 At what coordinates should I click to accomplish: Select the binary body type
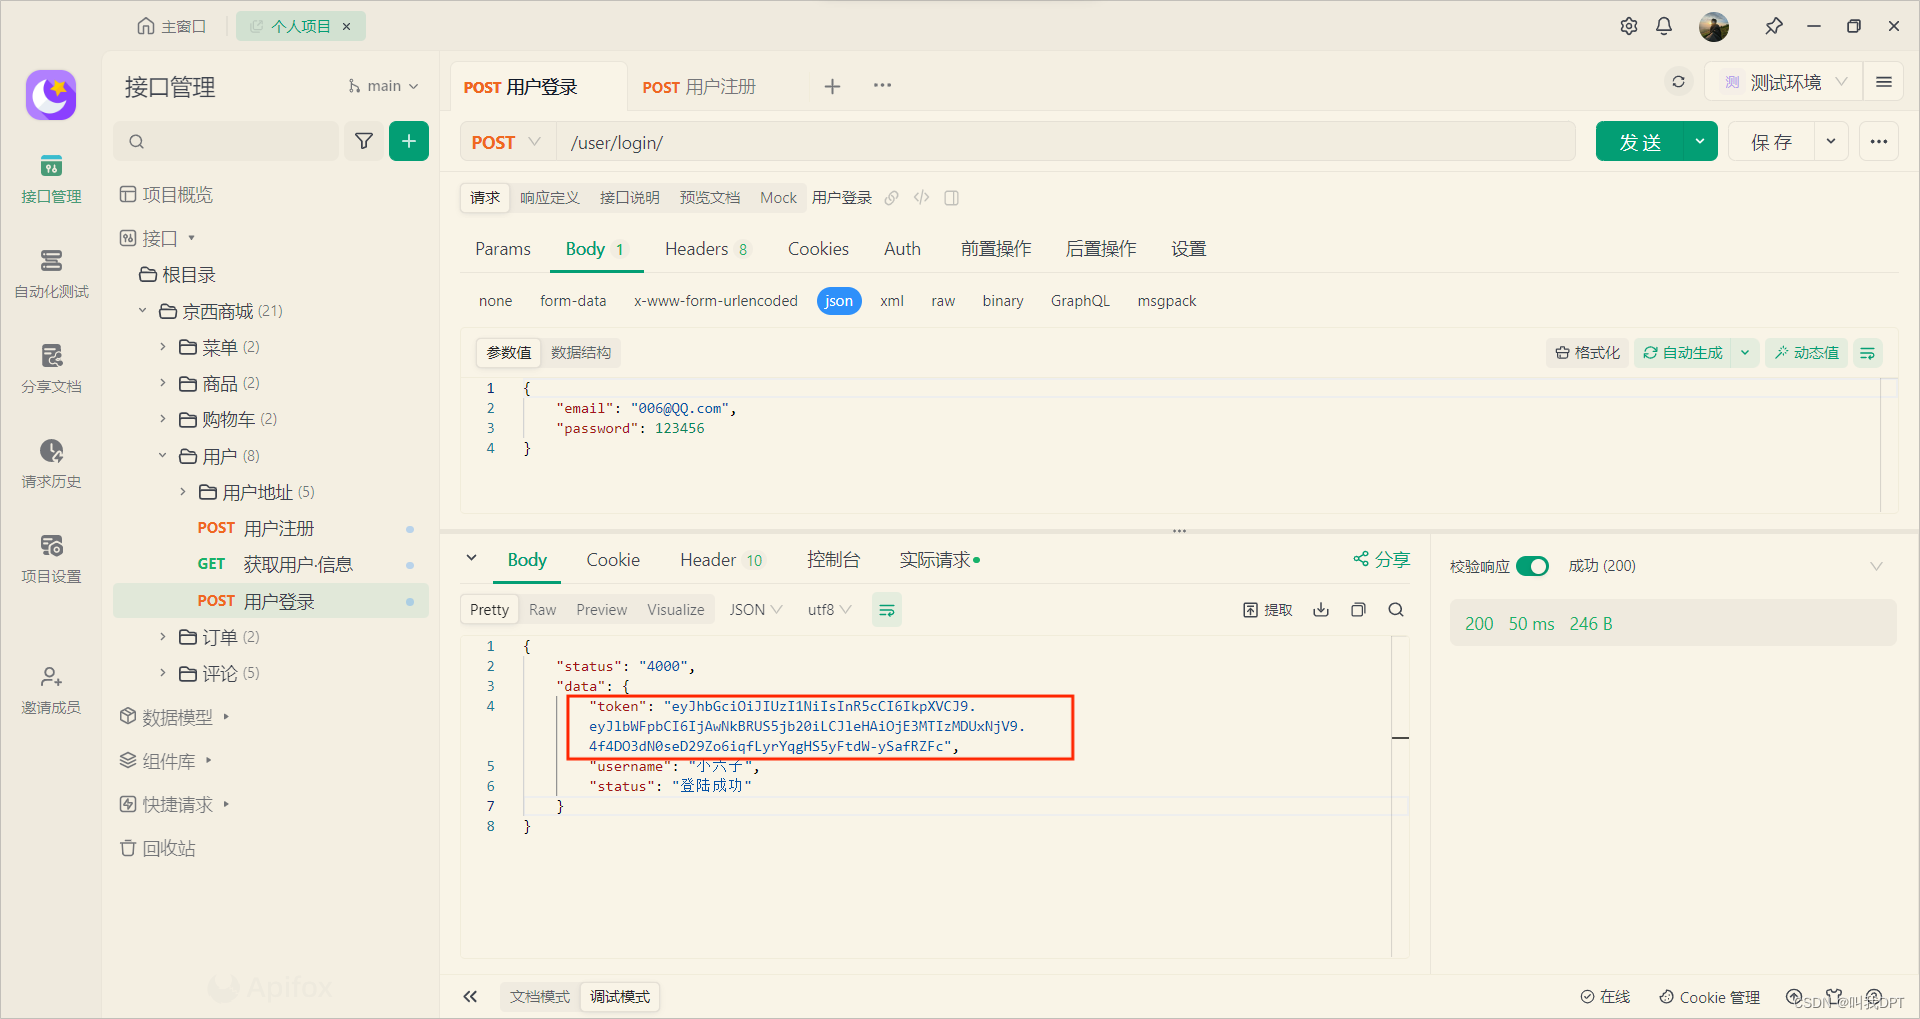(x=1003, y=301)
